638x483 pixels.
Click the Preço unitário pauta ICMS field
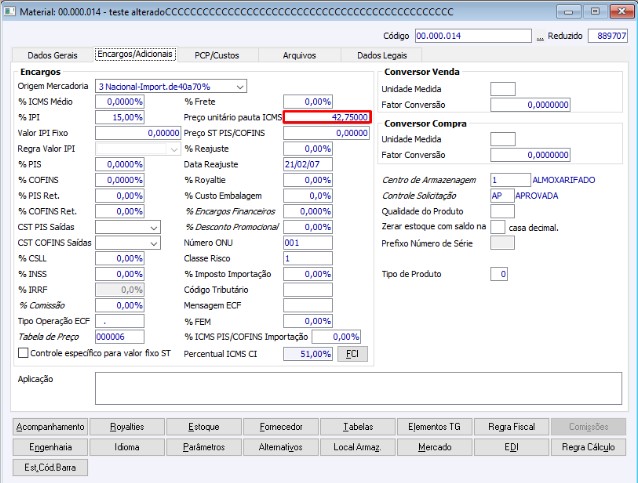(x=327, y=117)
